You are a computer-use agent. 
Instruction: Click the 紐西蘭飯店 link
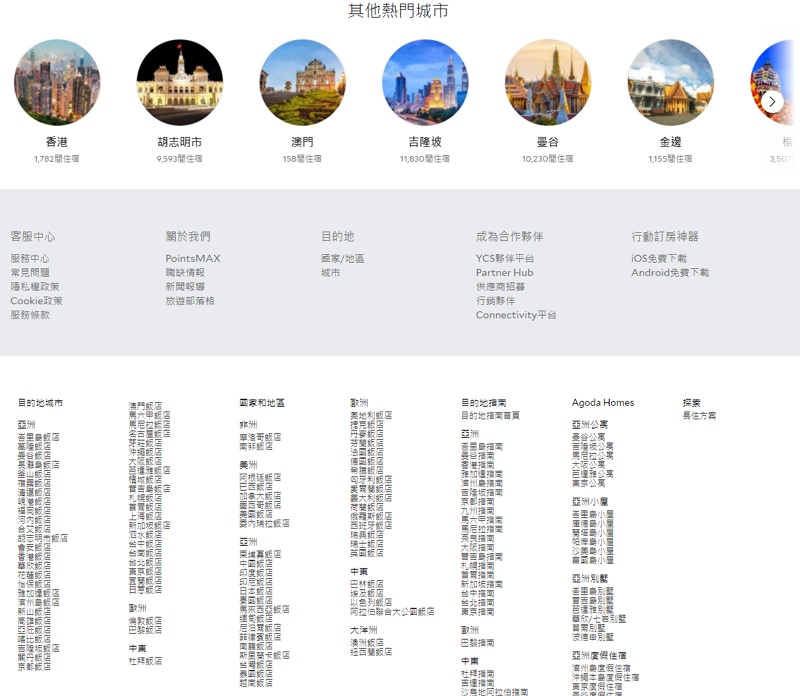tap(371, 652)
